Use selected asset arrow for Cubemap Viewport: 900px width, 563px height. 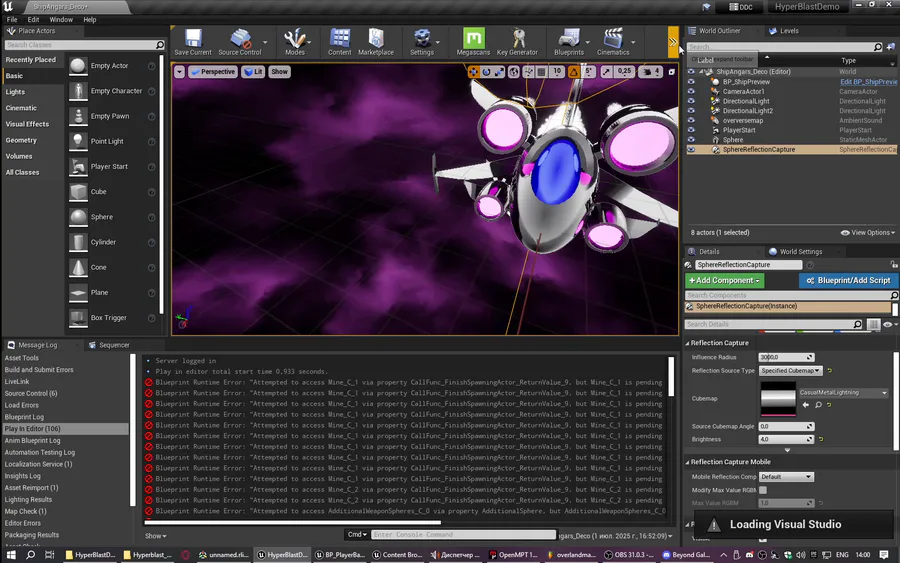click(x=806, y=405)
